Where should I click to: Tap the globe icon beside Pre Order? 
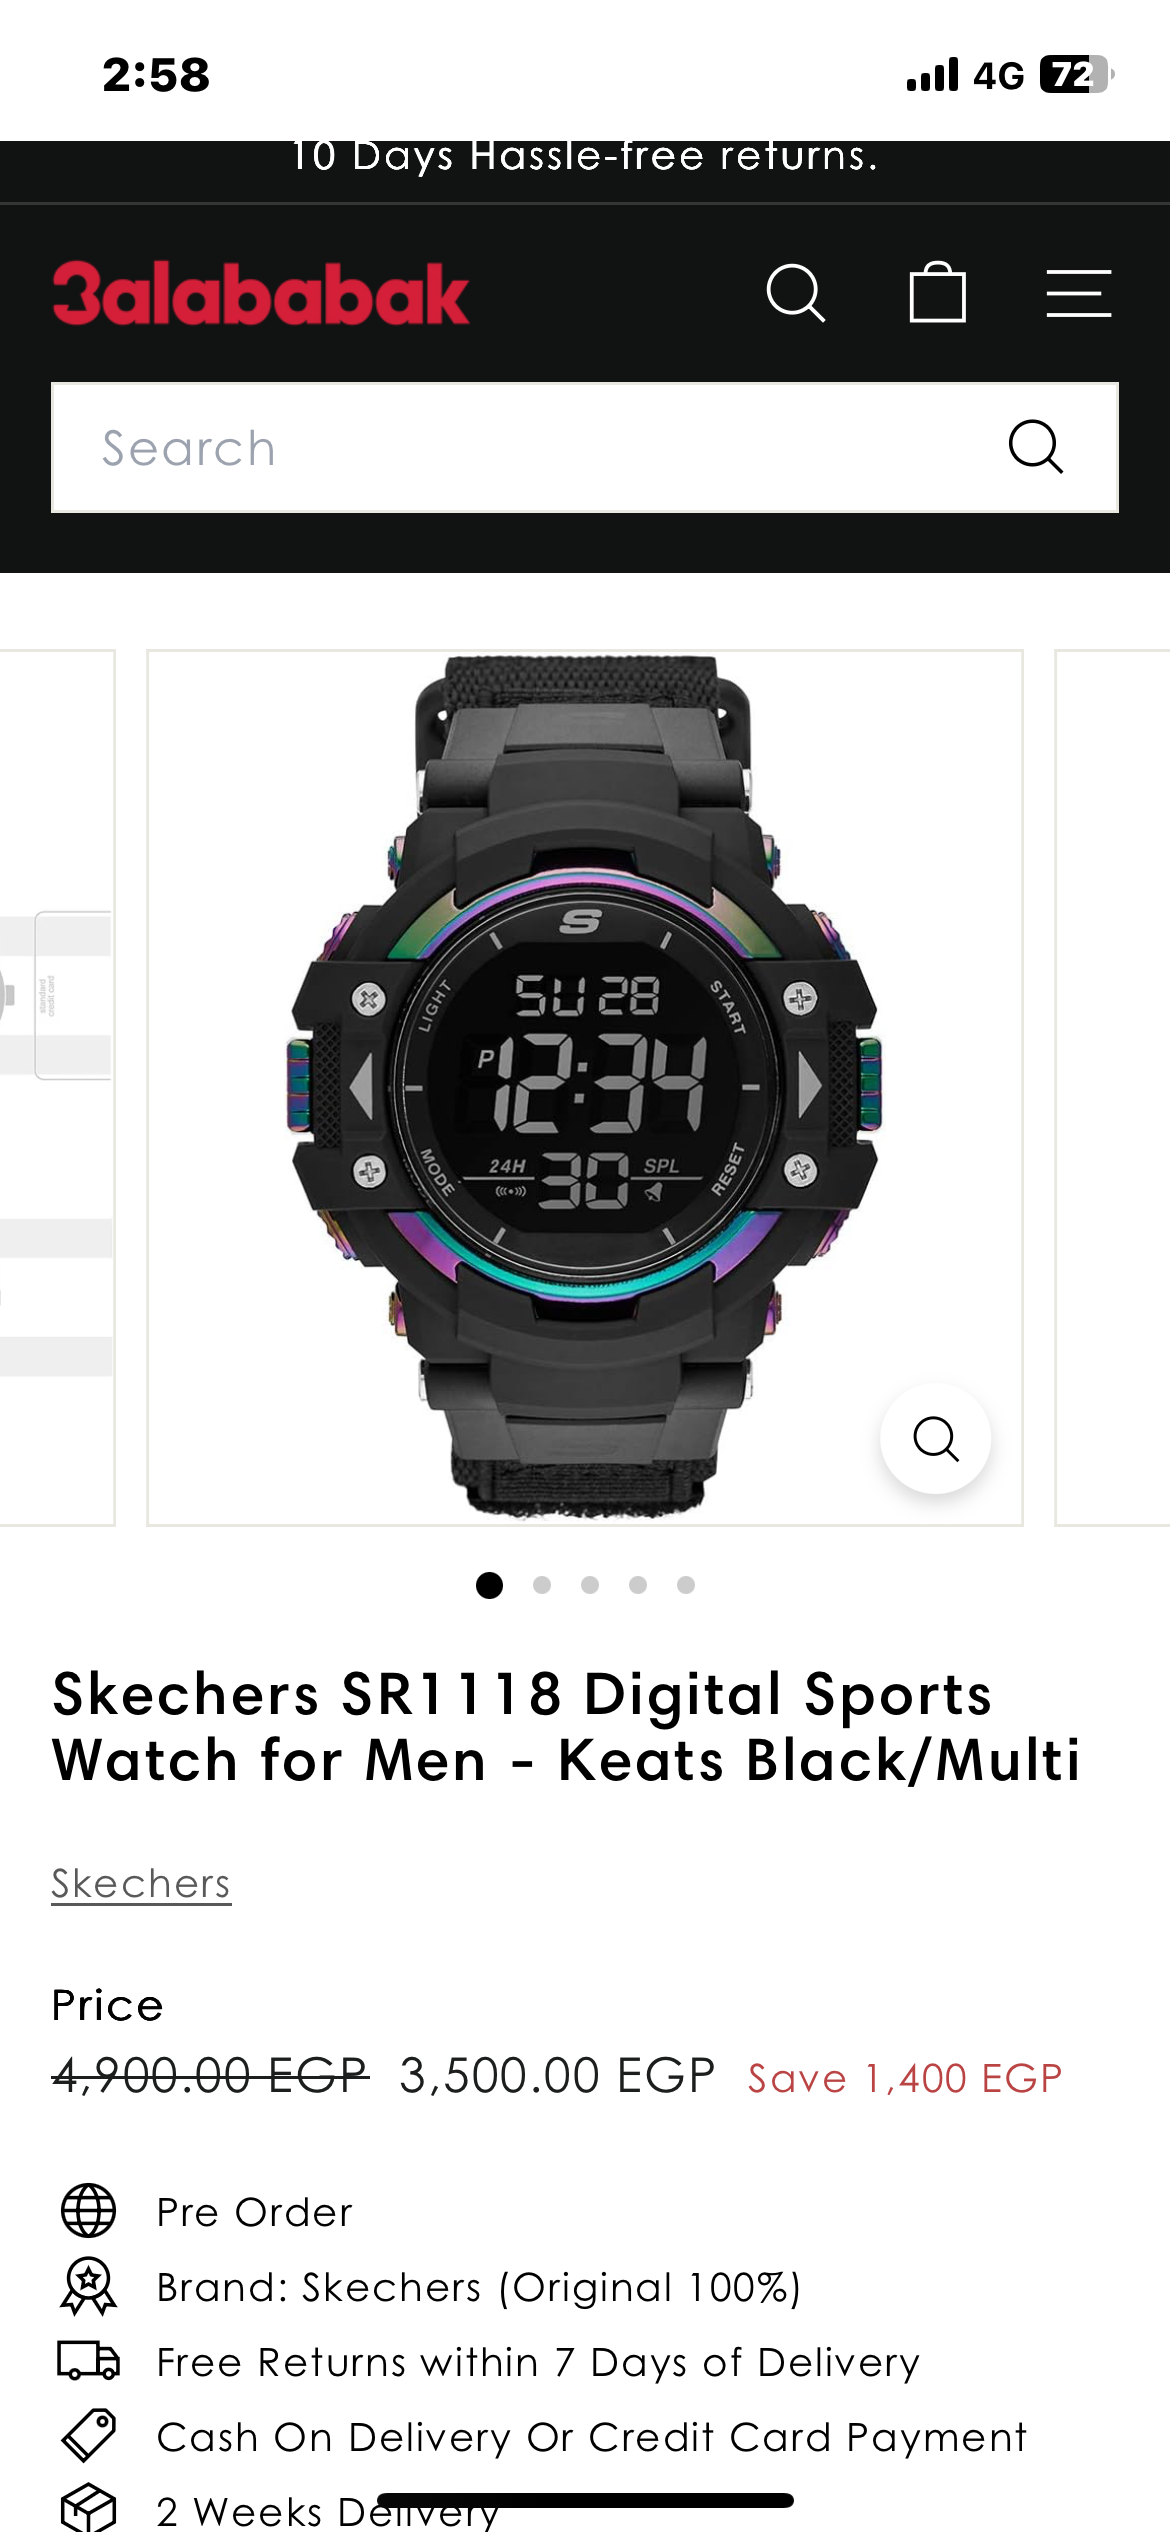coord(89,2211)
